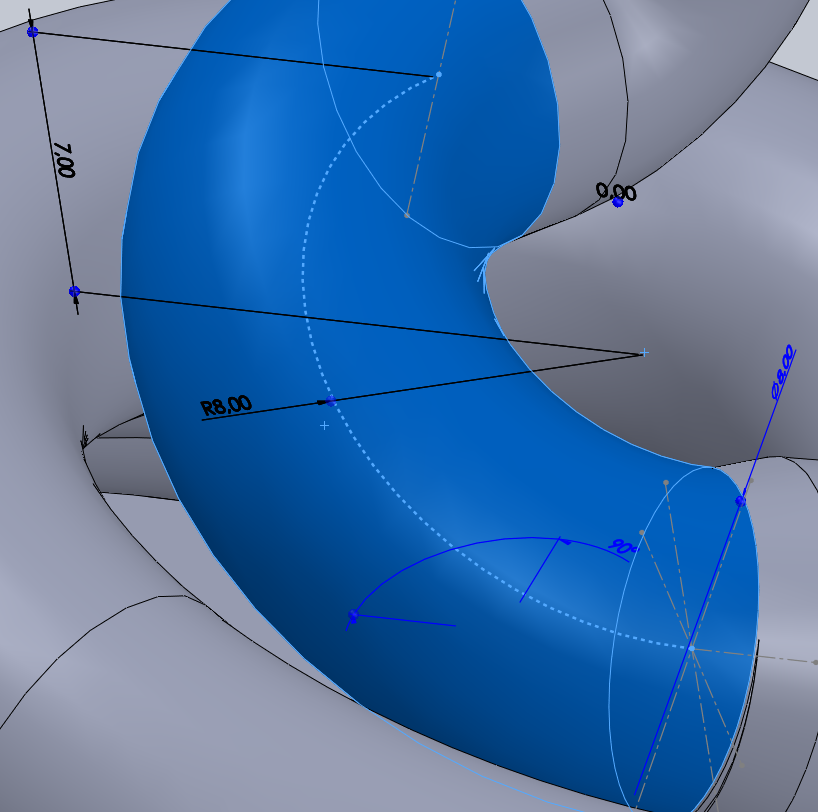Select the upper endpoint of the 7,00 dimension
Viewport: 818px width, 812px height.
(x=32, y=32)
